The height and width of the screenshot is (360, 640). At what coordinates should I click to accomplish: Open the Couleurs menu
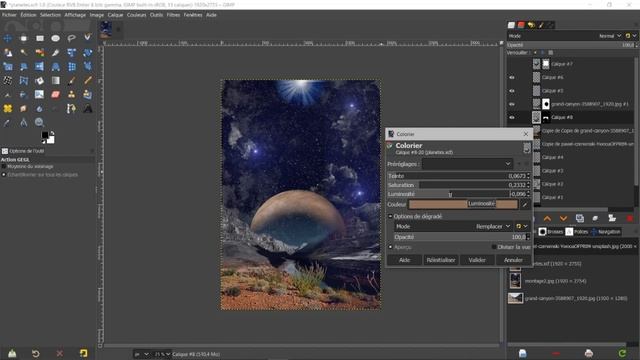pyautogui.click(x=136, y=15)
